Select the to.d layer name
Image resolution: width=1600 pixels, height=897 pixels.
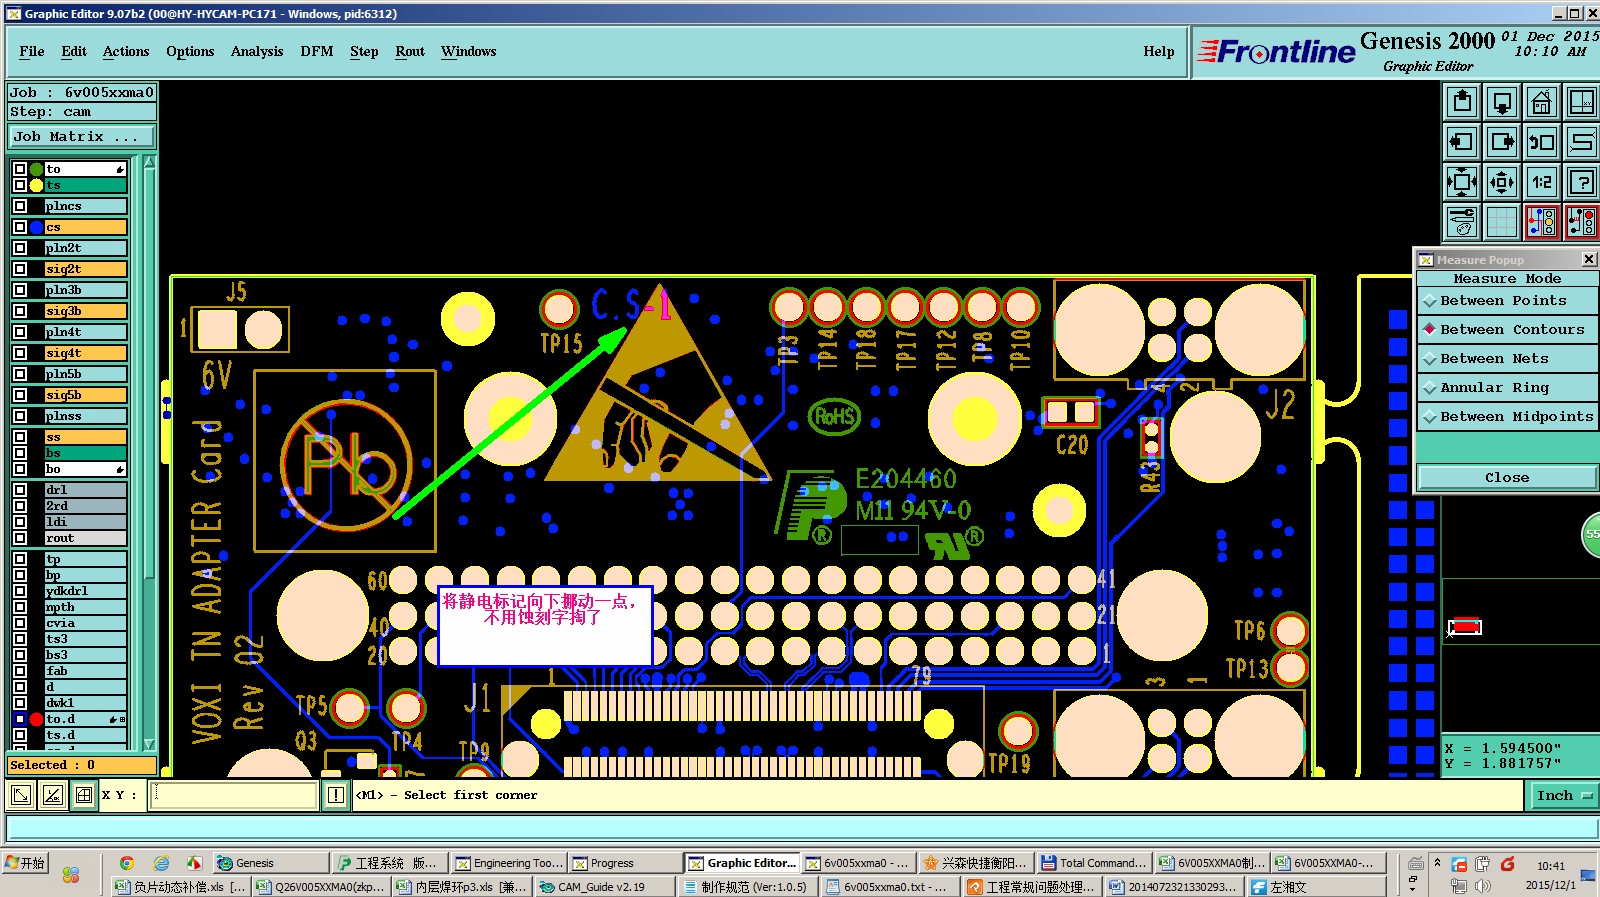point(86,719)
